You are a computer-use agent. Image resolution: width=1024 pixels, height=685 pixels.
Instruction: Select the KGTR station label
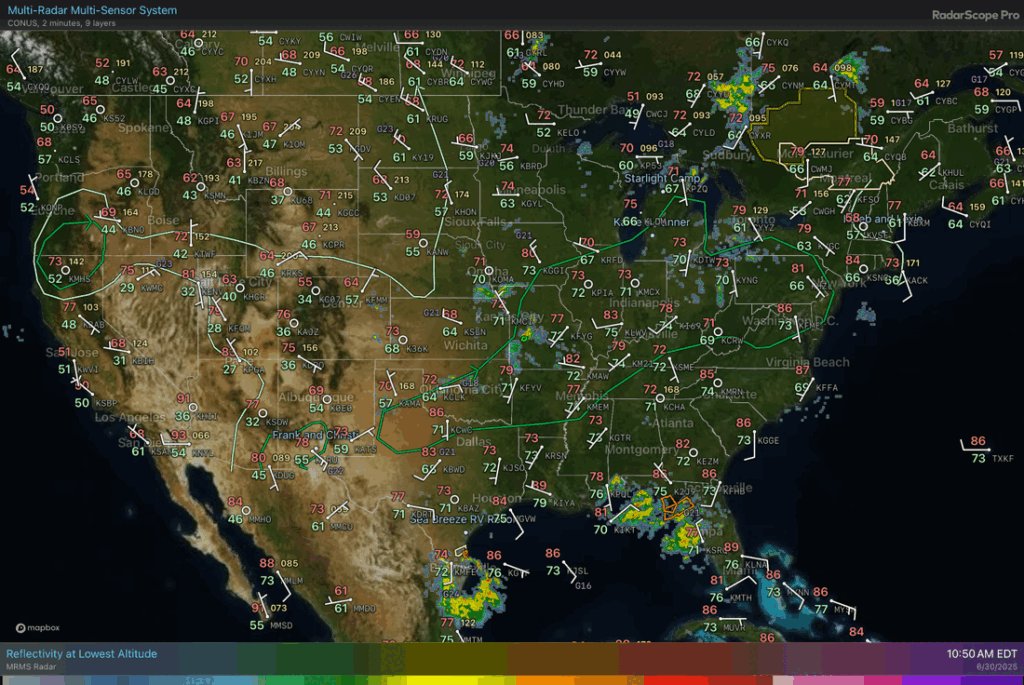click(620, 438)
